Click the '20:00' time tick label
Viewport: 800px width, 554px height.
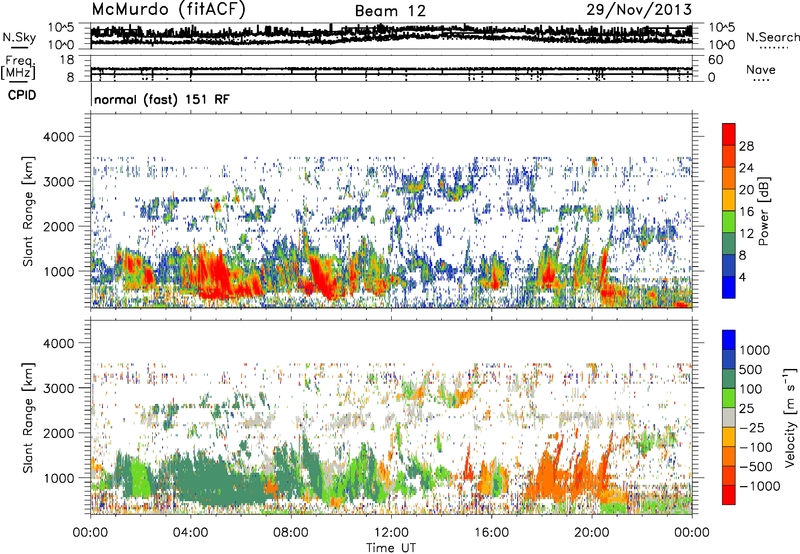[x=591, y=533]
